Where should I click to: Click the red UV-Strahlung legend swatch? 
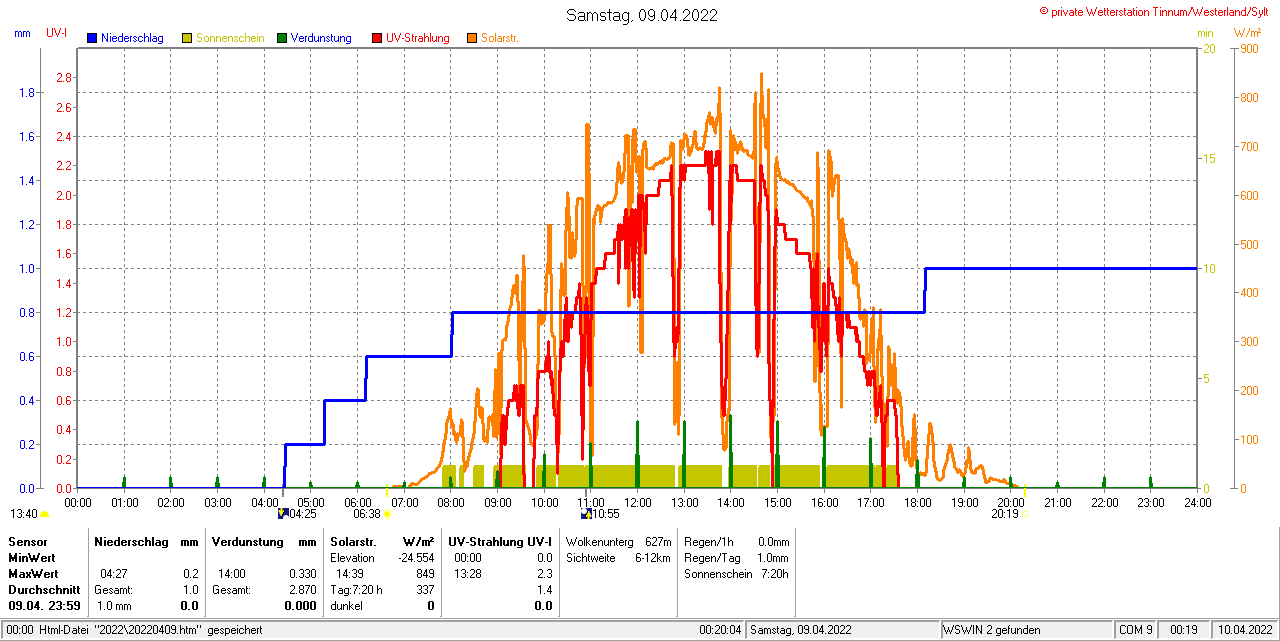pyautogui.click(x=377, y=38)
